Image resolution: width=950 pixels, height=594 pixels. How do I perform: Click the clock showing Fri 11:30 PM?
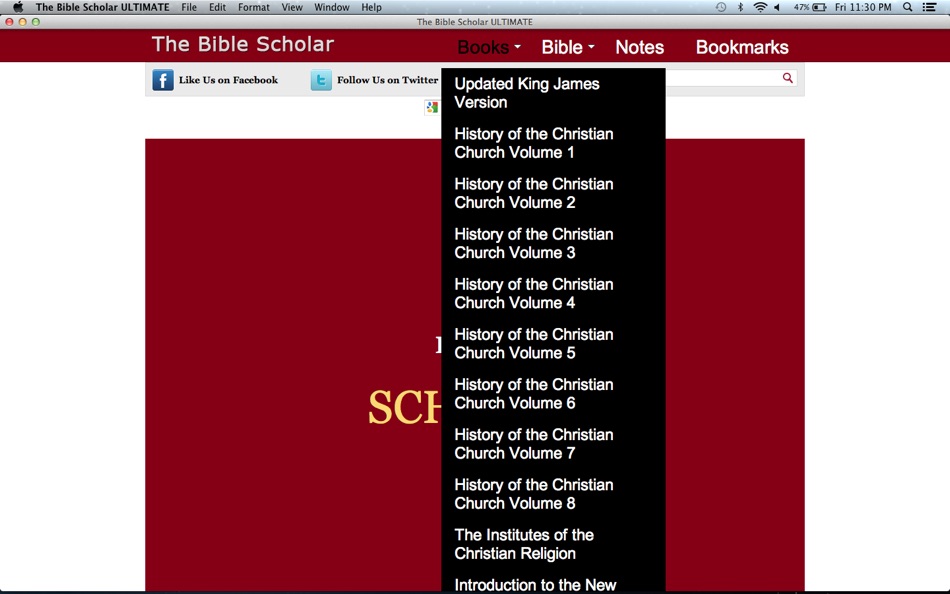tap(863, 7)
